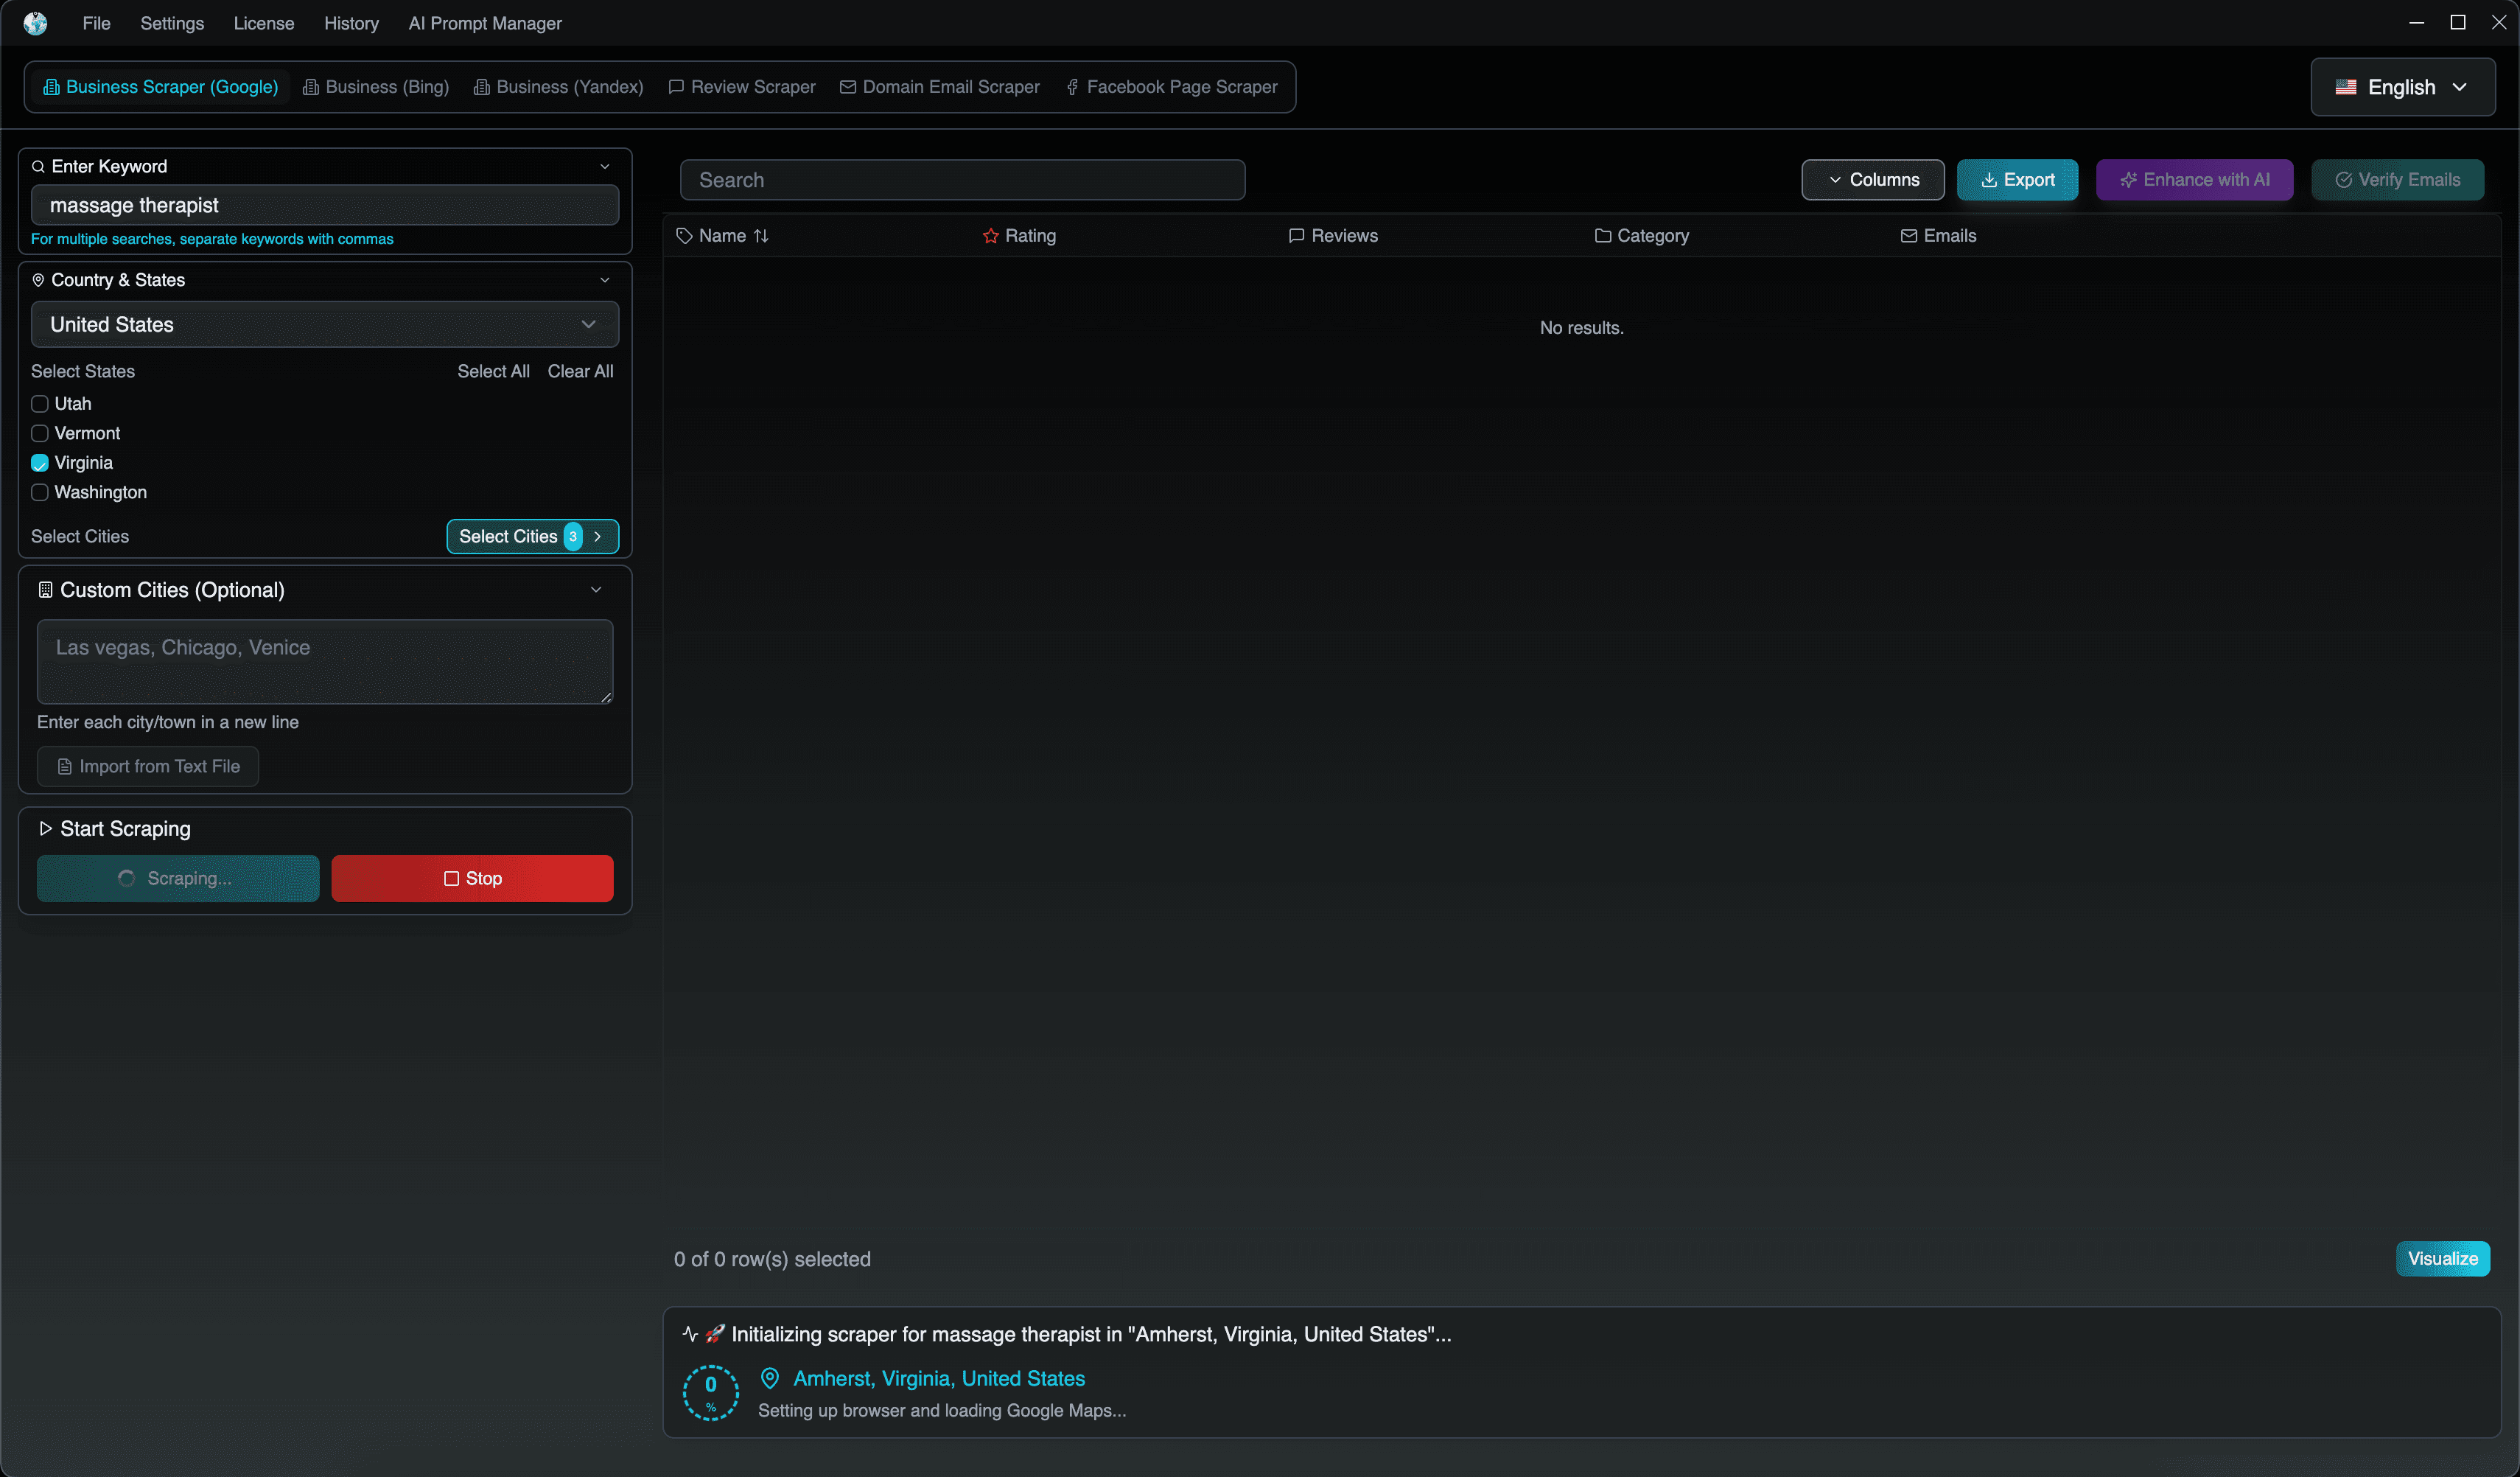Open the AI Prompt Manager menu
Image resolution: width=2520 pixels, height=1477 pixels.
(x=484, y=23)
